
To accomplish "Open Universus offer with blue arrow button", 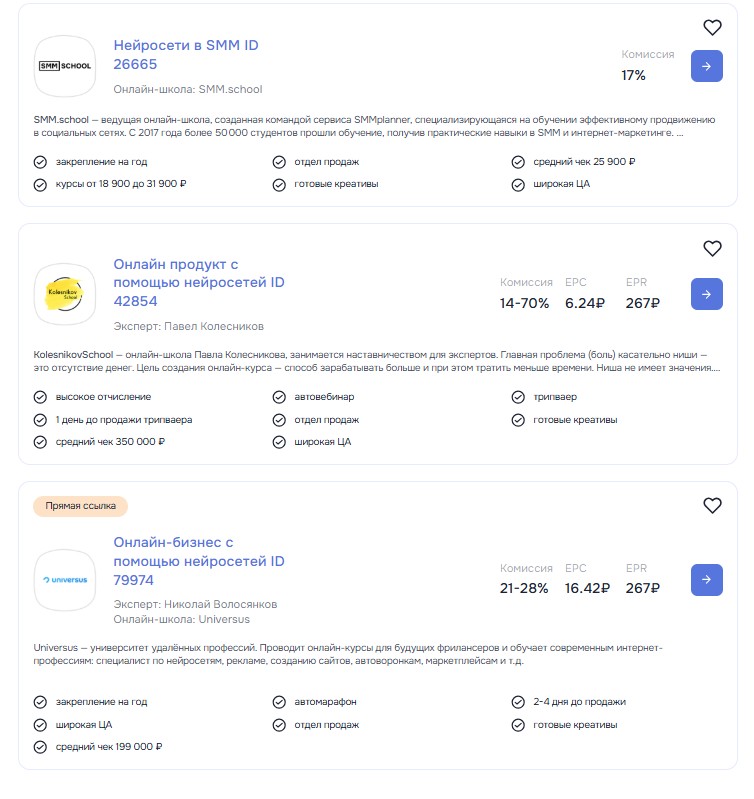I will [706, 579].
